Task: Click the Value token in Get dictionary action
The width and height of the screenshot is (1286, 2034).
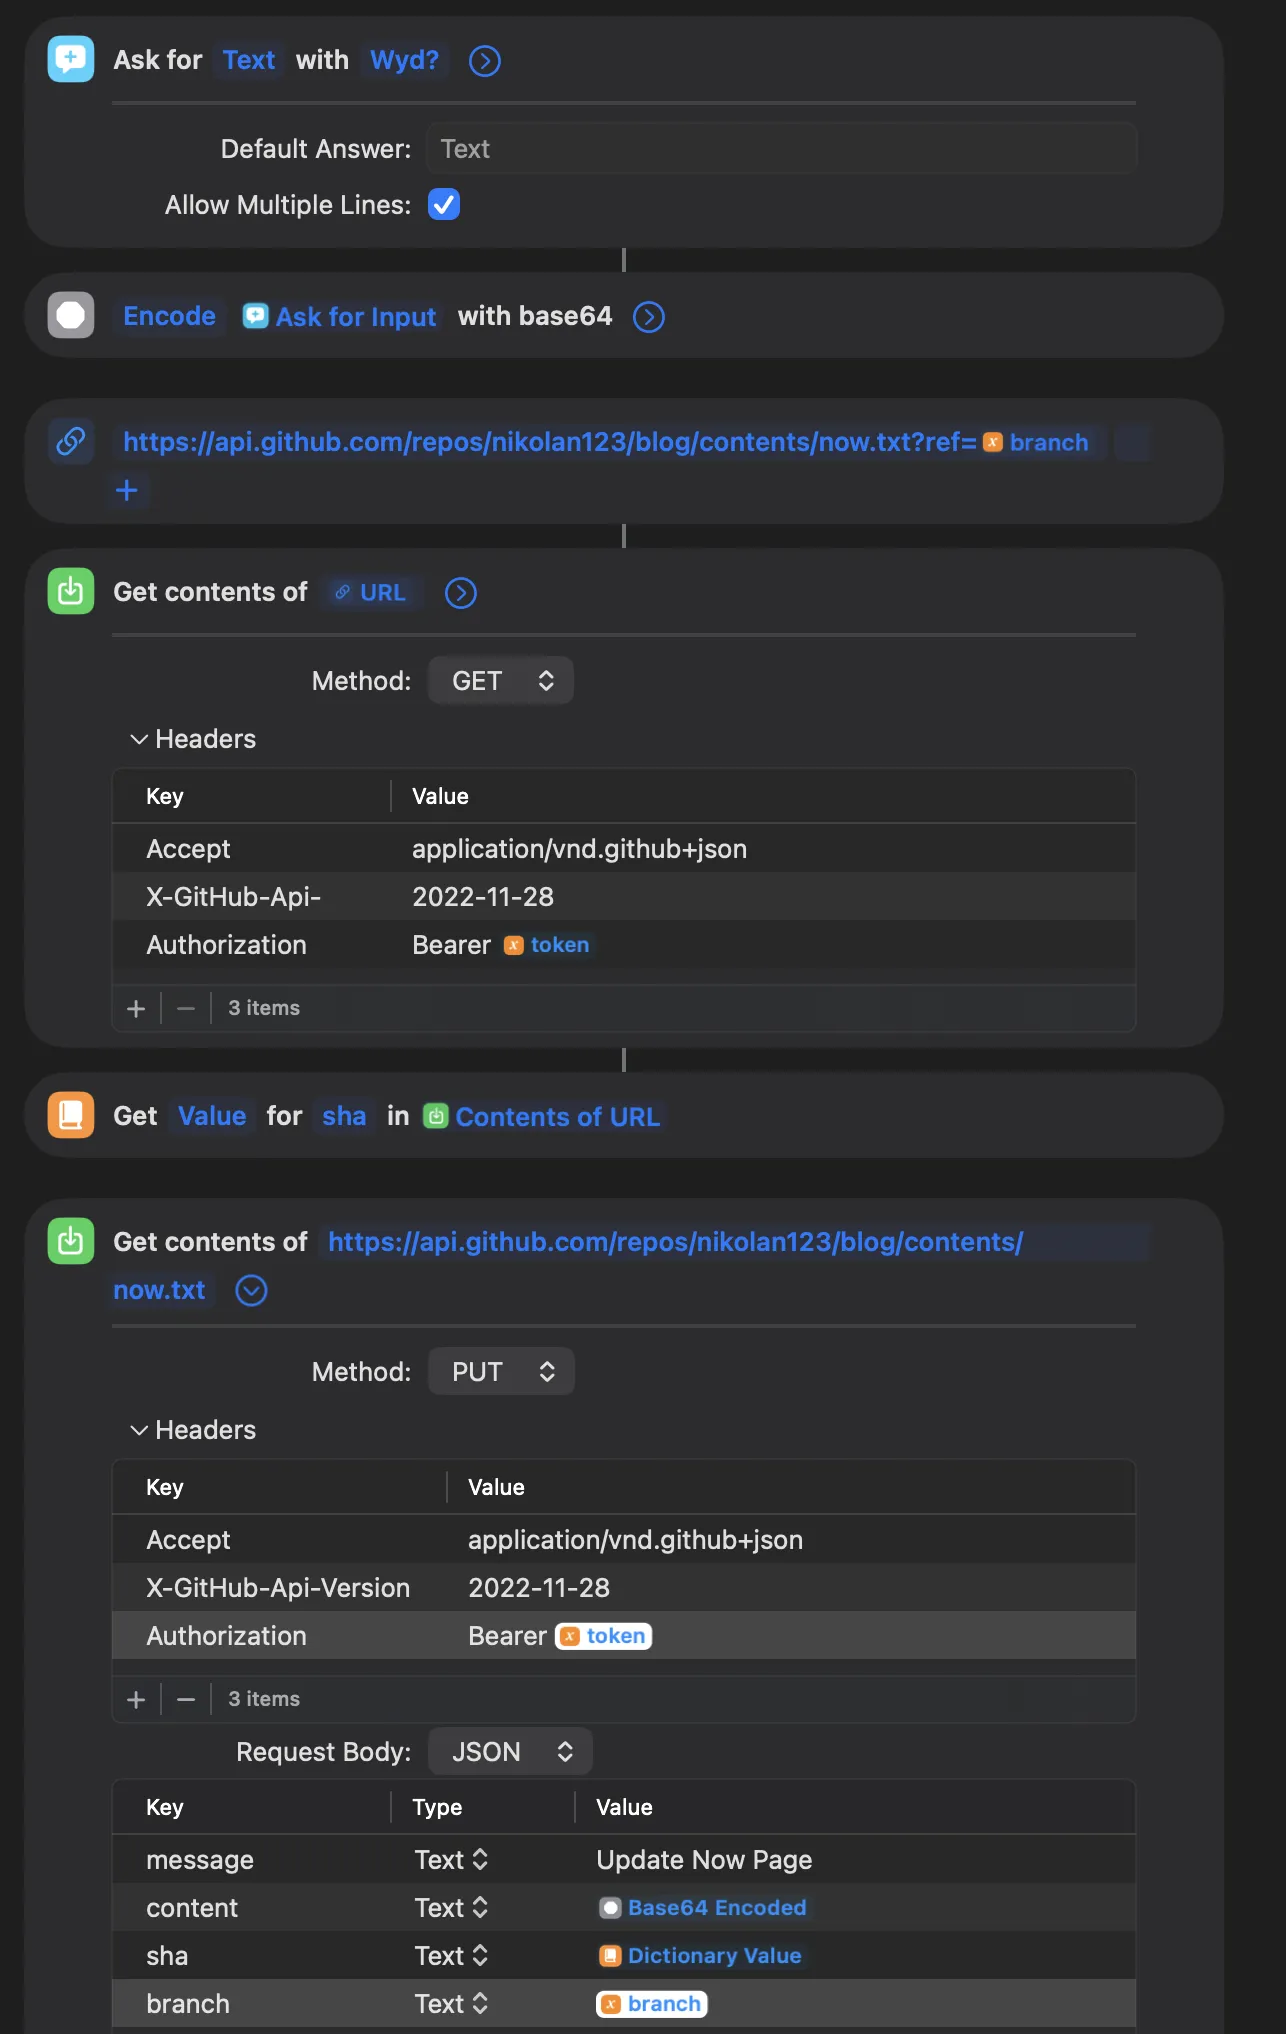Action: point(212,1116)
